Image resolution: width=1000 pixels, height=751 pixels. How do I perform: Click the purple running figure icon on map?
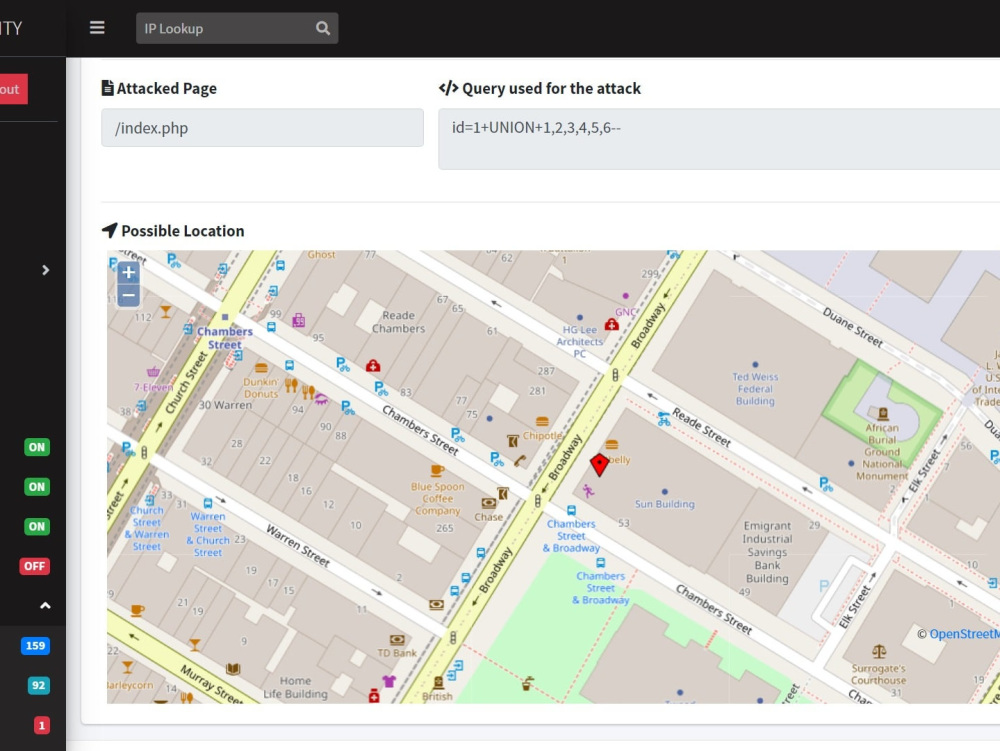coord(587,490)
